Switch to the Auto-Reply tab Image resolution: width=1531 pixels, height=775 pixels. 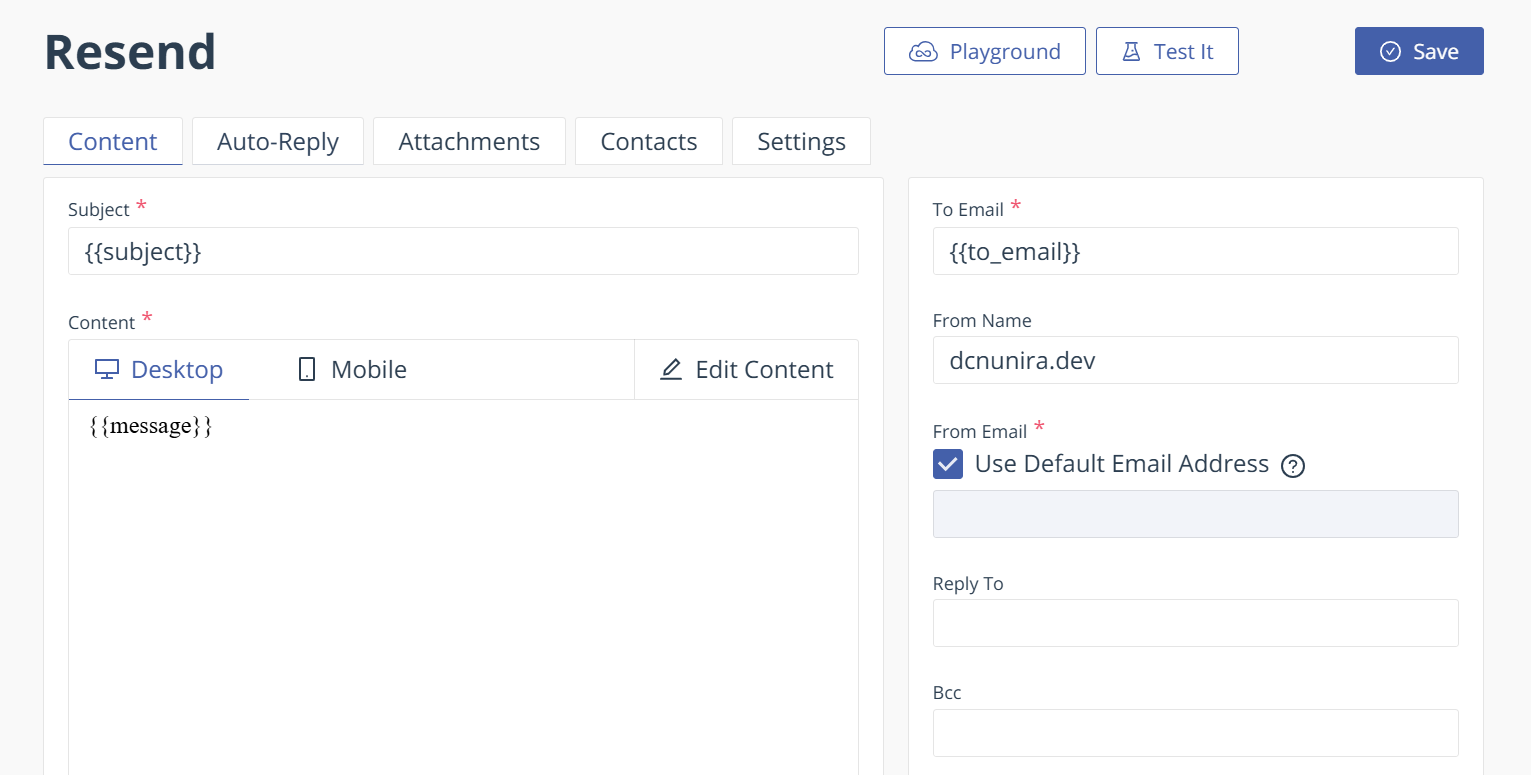(x=278, y=142)
